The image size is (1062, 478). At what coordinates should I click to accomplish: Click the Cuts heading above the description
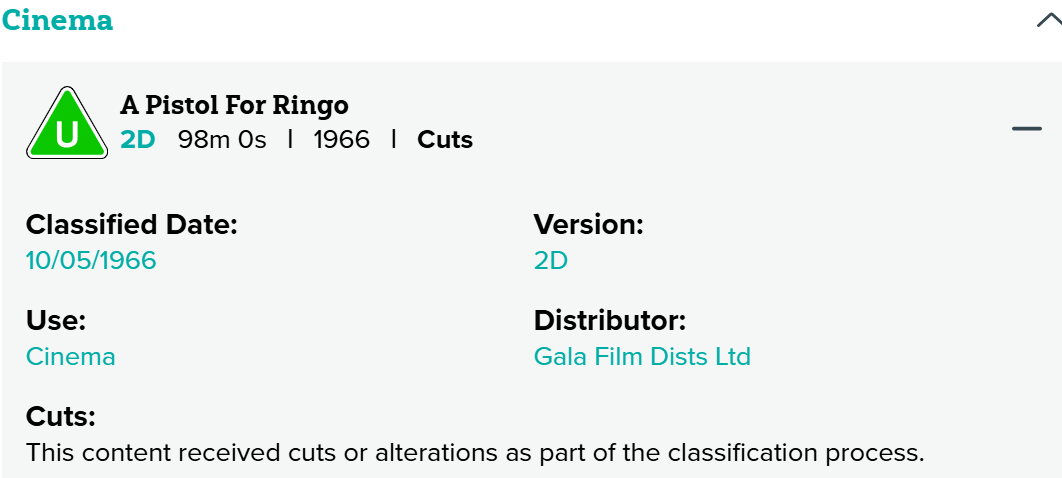click(x=60, y=417)
